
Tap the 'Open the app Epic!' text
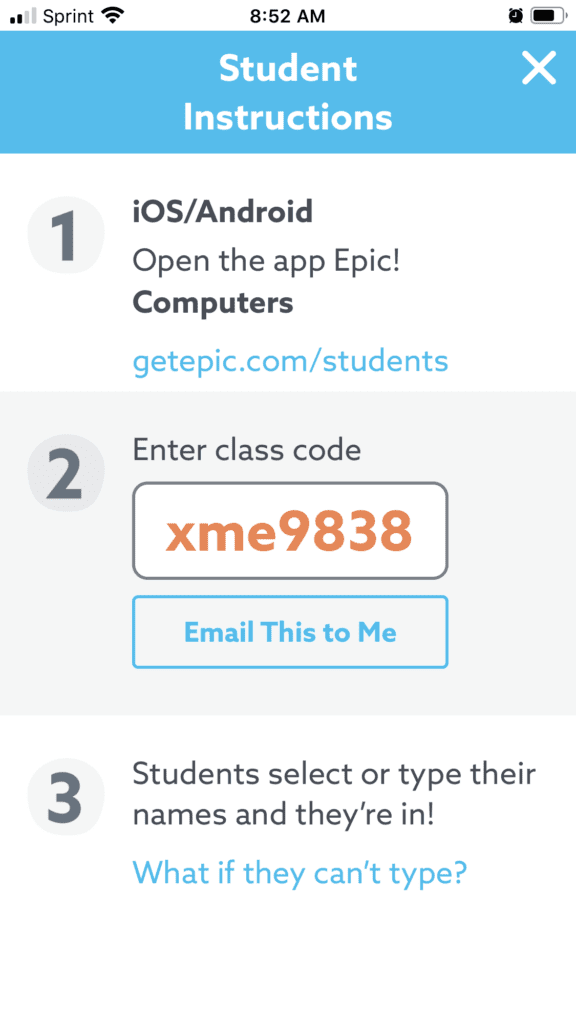(x=266, y=261)
